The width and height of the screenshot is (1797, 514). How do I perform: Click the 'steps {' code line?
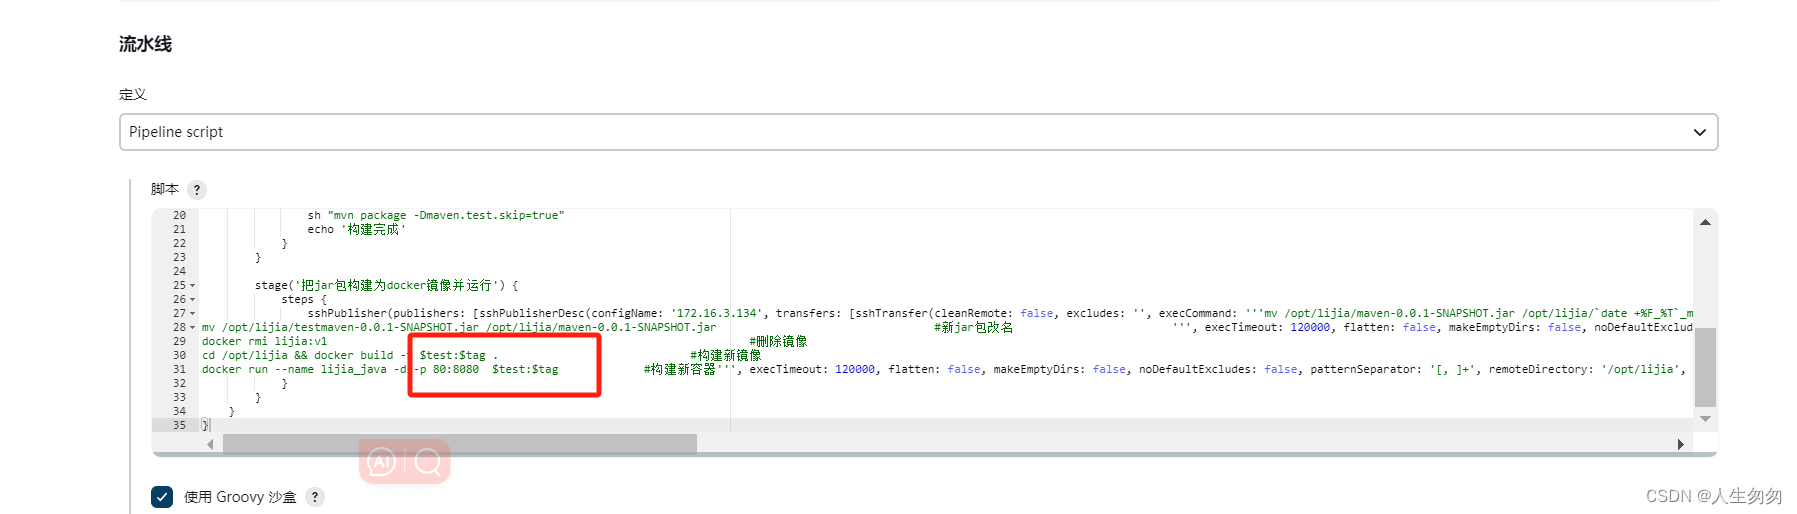304,300
